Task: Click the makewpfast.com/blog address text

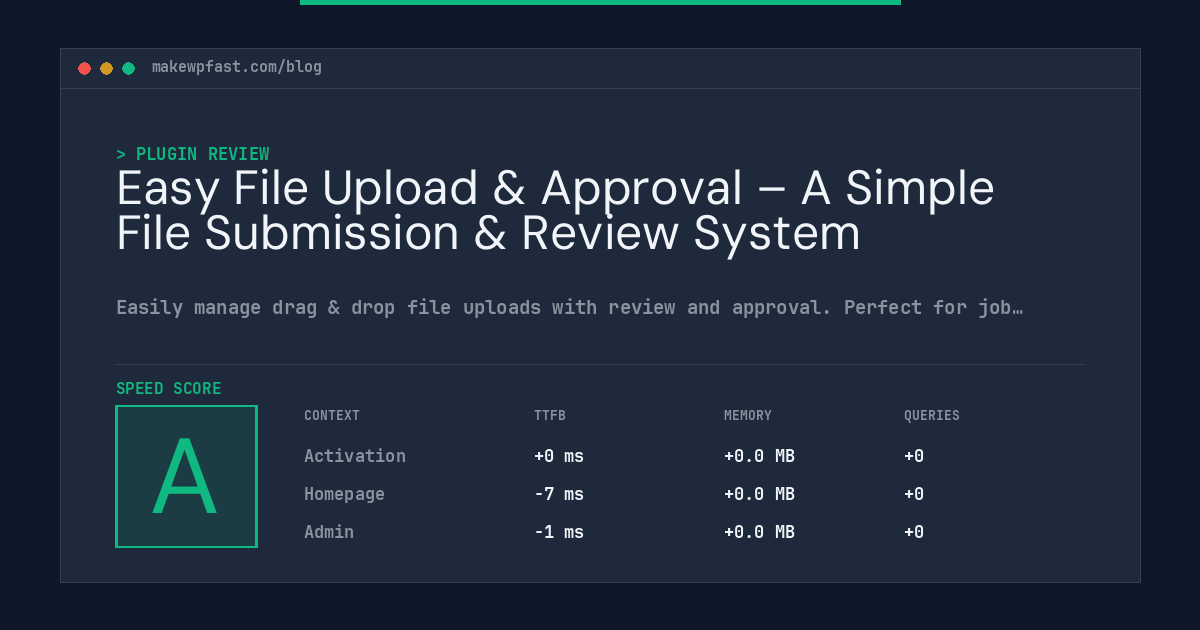Action: [237, 67]
